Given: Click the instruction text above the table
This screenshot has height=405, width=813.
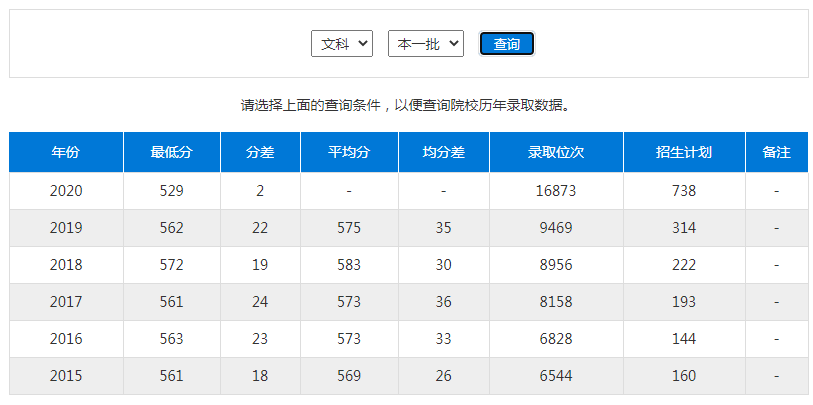Looking at the screenshot, I should coord(406,105).
